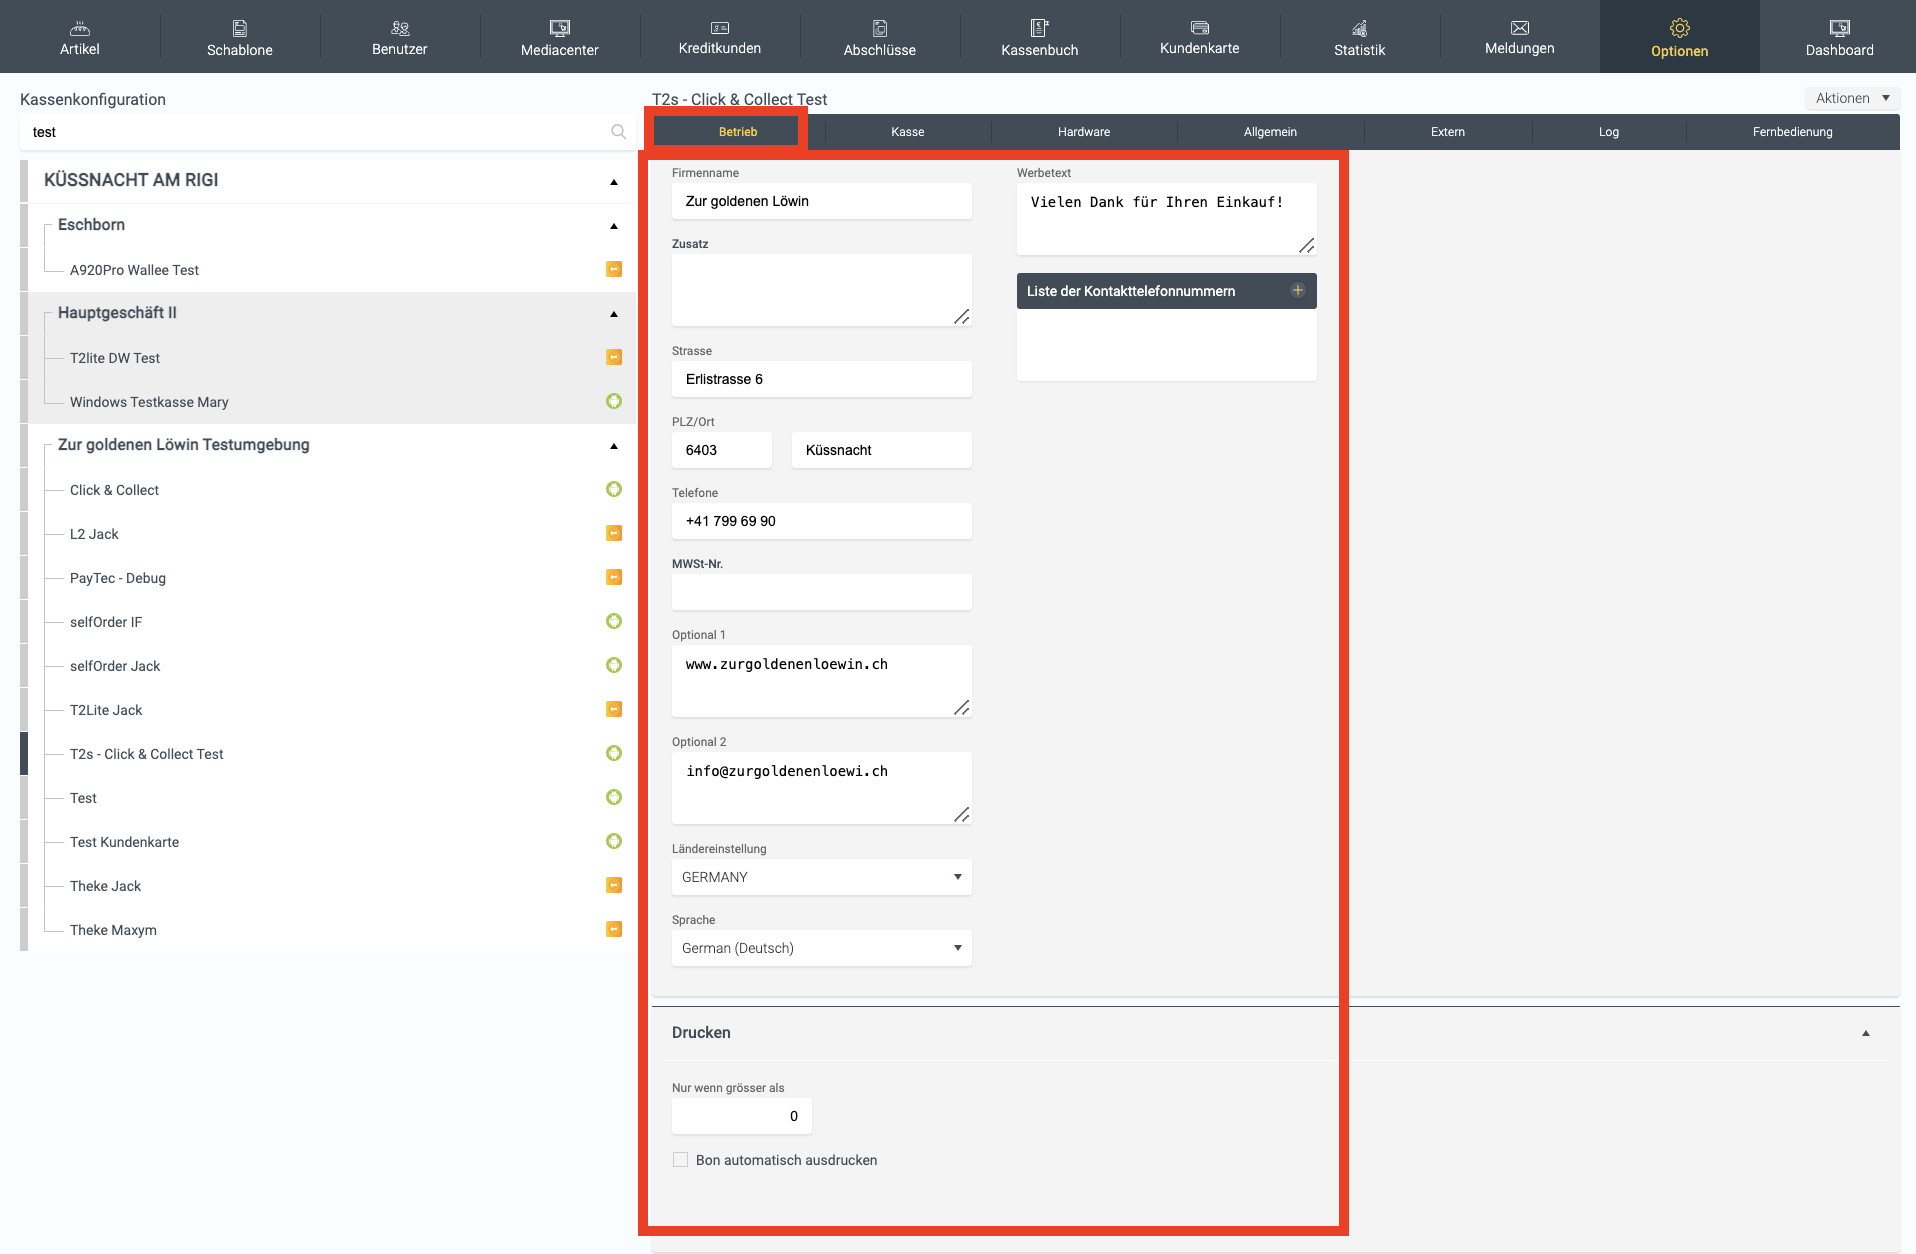Switch to the Hardware tab

(x=1083, y=132)
